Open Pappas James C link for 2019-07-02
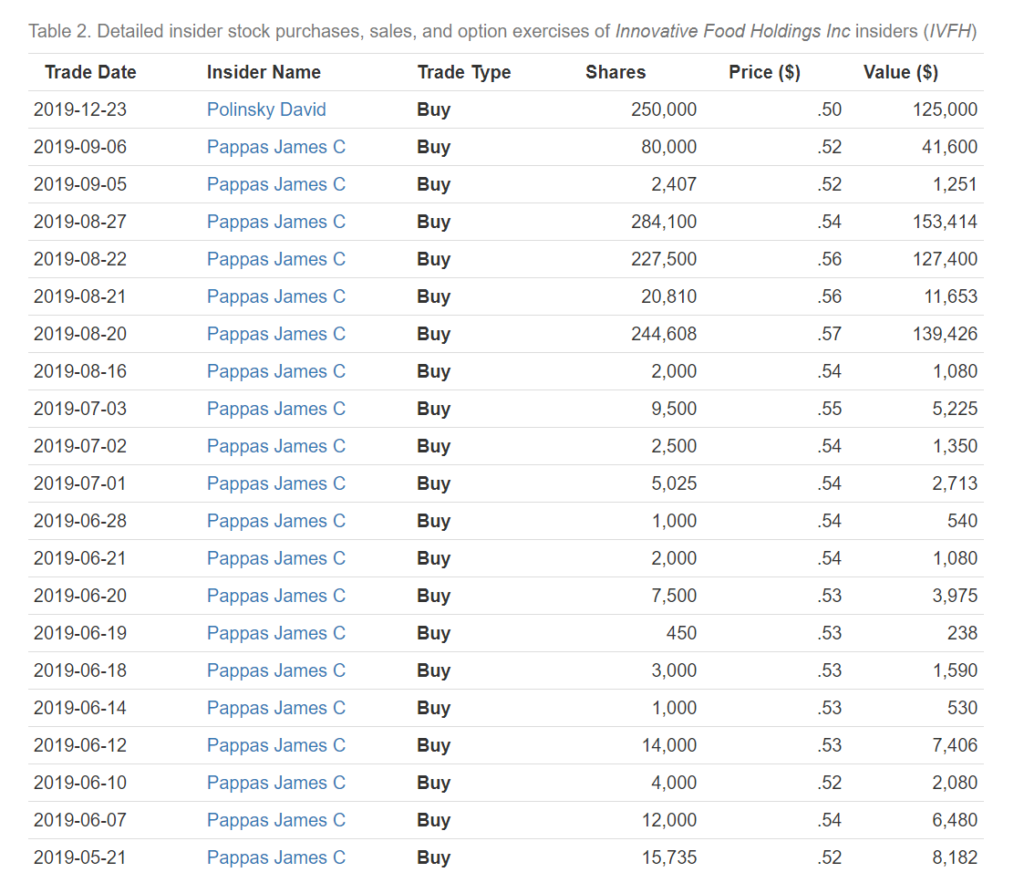The image size is (1024, 883). 276,446
